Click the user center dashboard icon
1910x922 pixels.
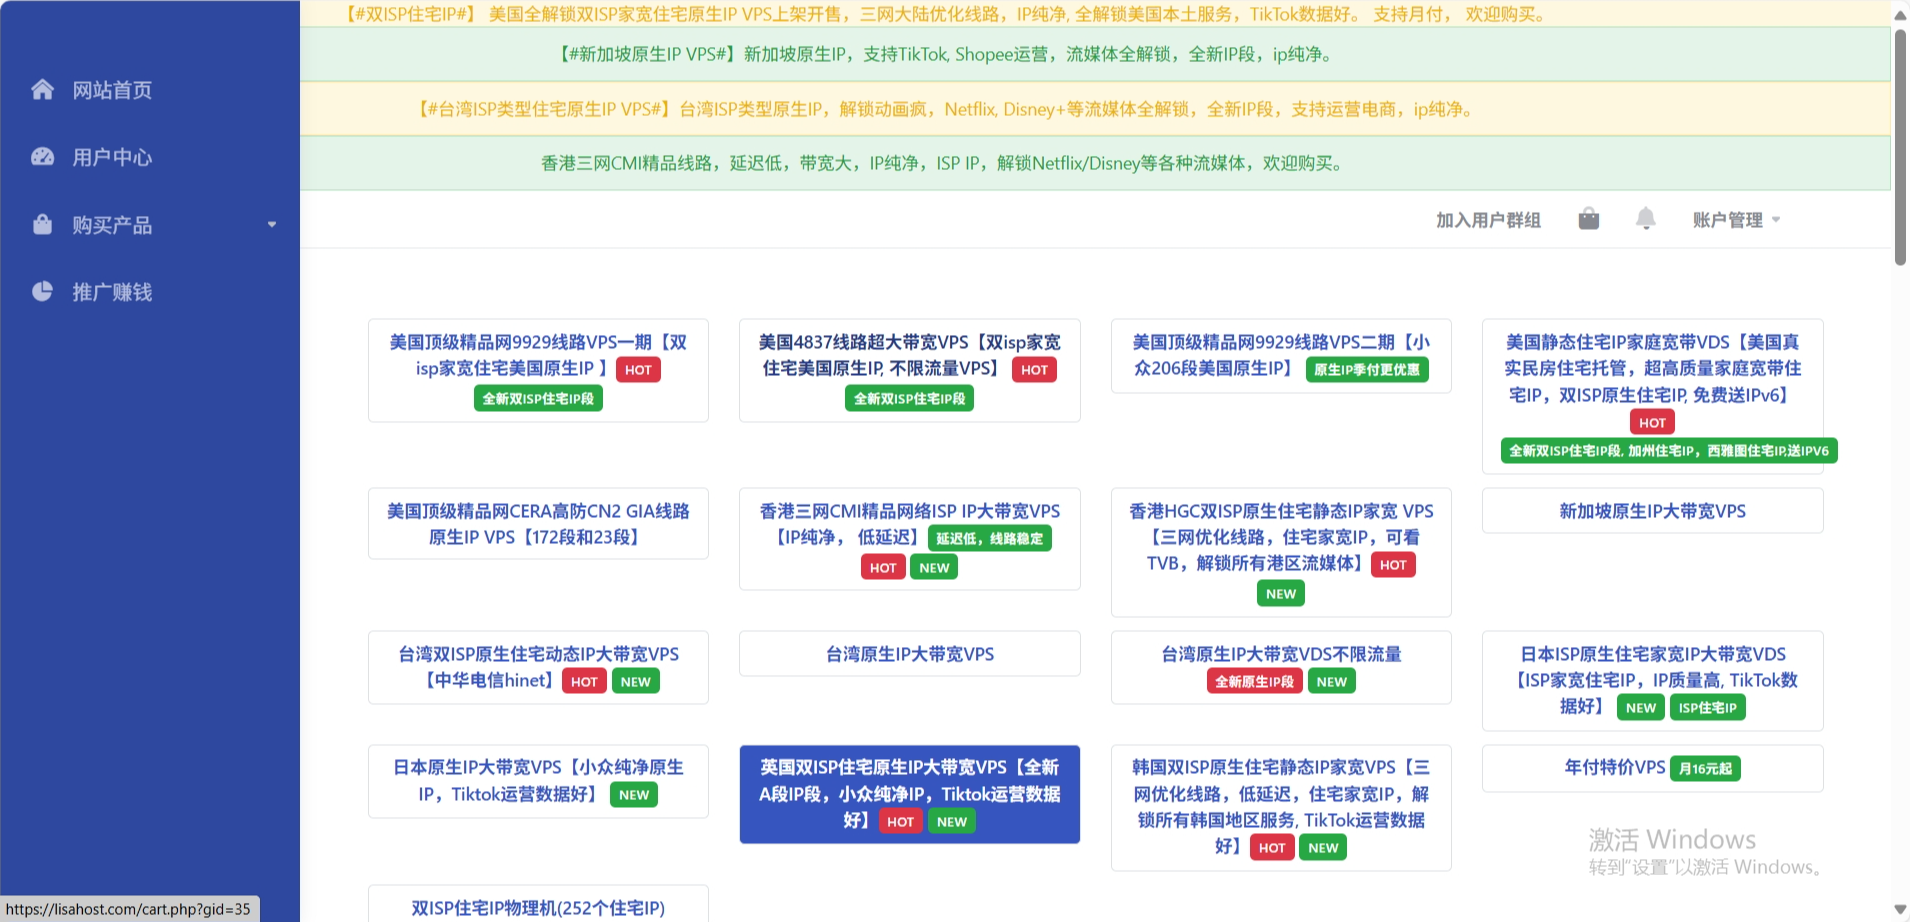[42, 157]
